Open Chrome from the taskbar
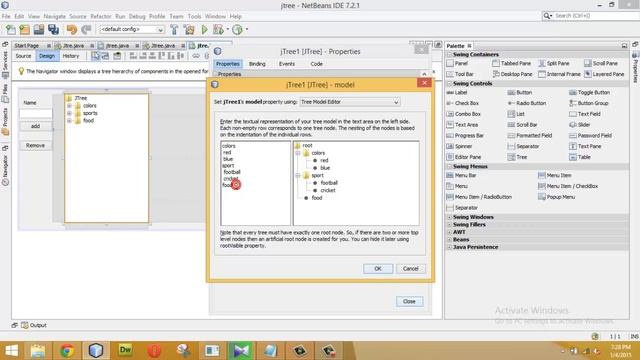This screenshot has width=640, height=360. 67,351
